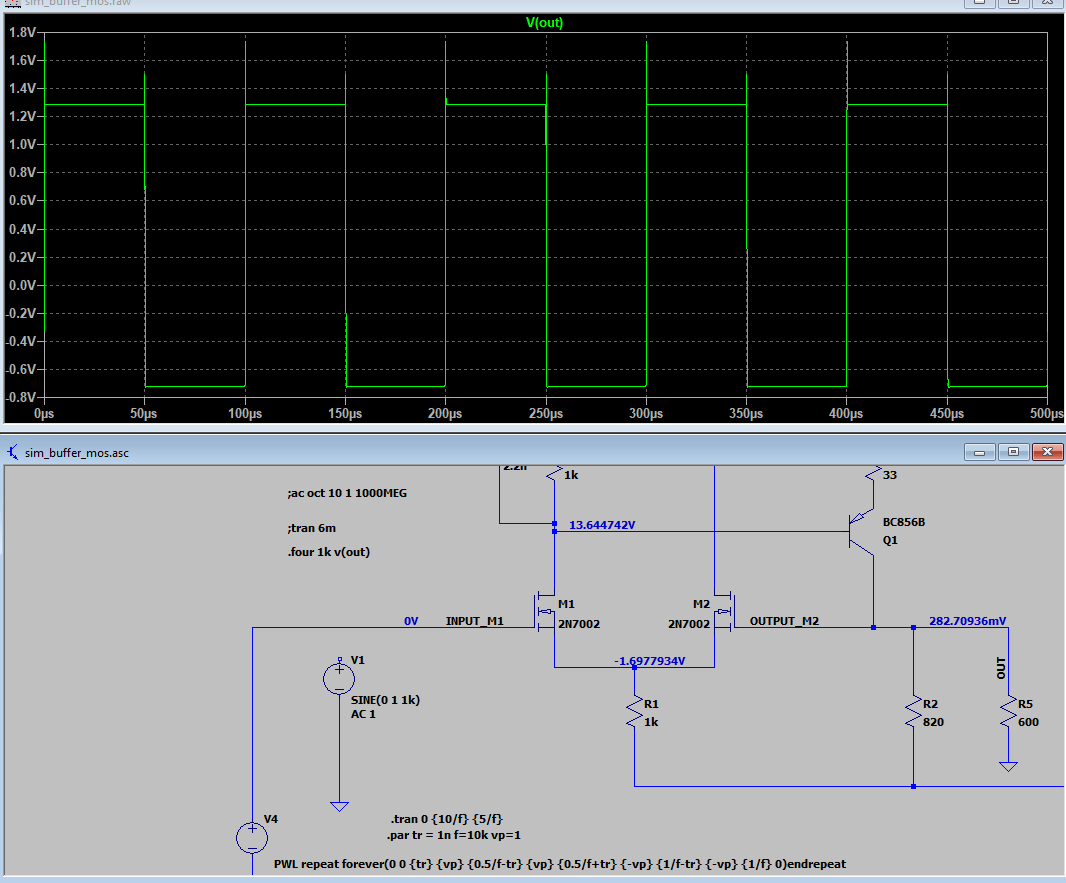Click the 0.0V label on the Y axis
The image size is (1066, 883).
(x=22, y=285)
